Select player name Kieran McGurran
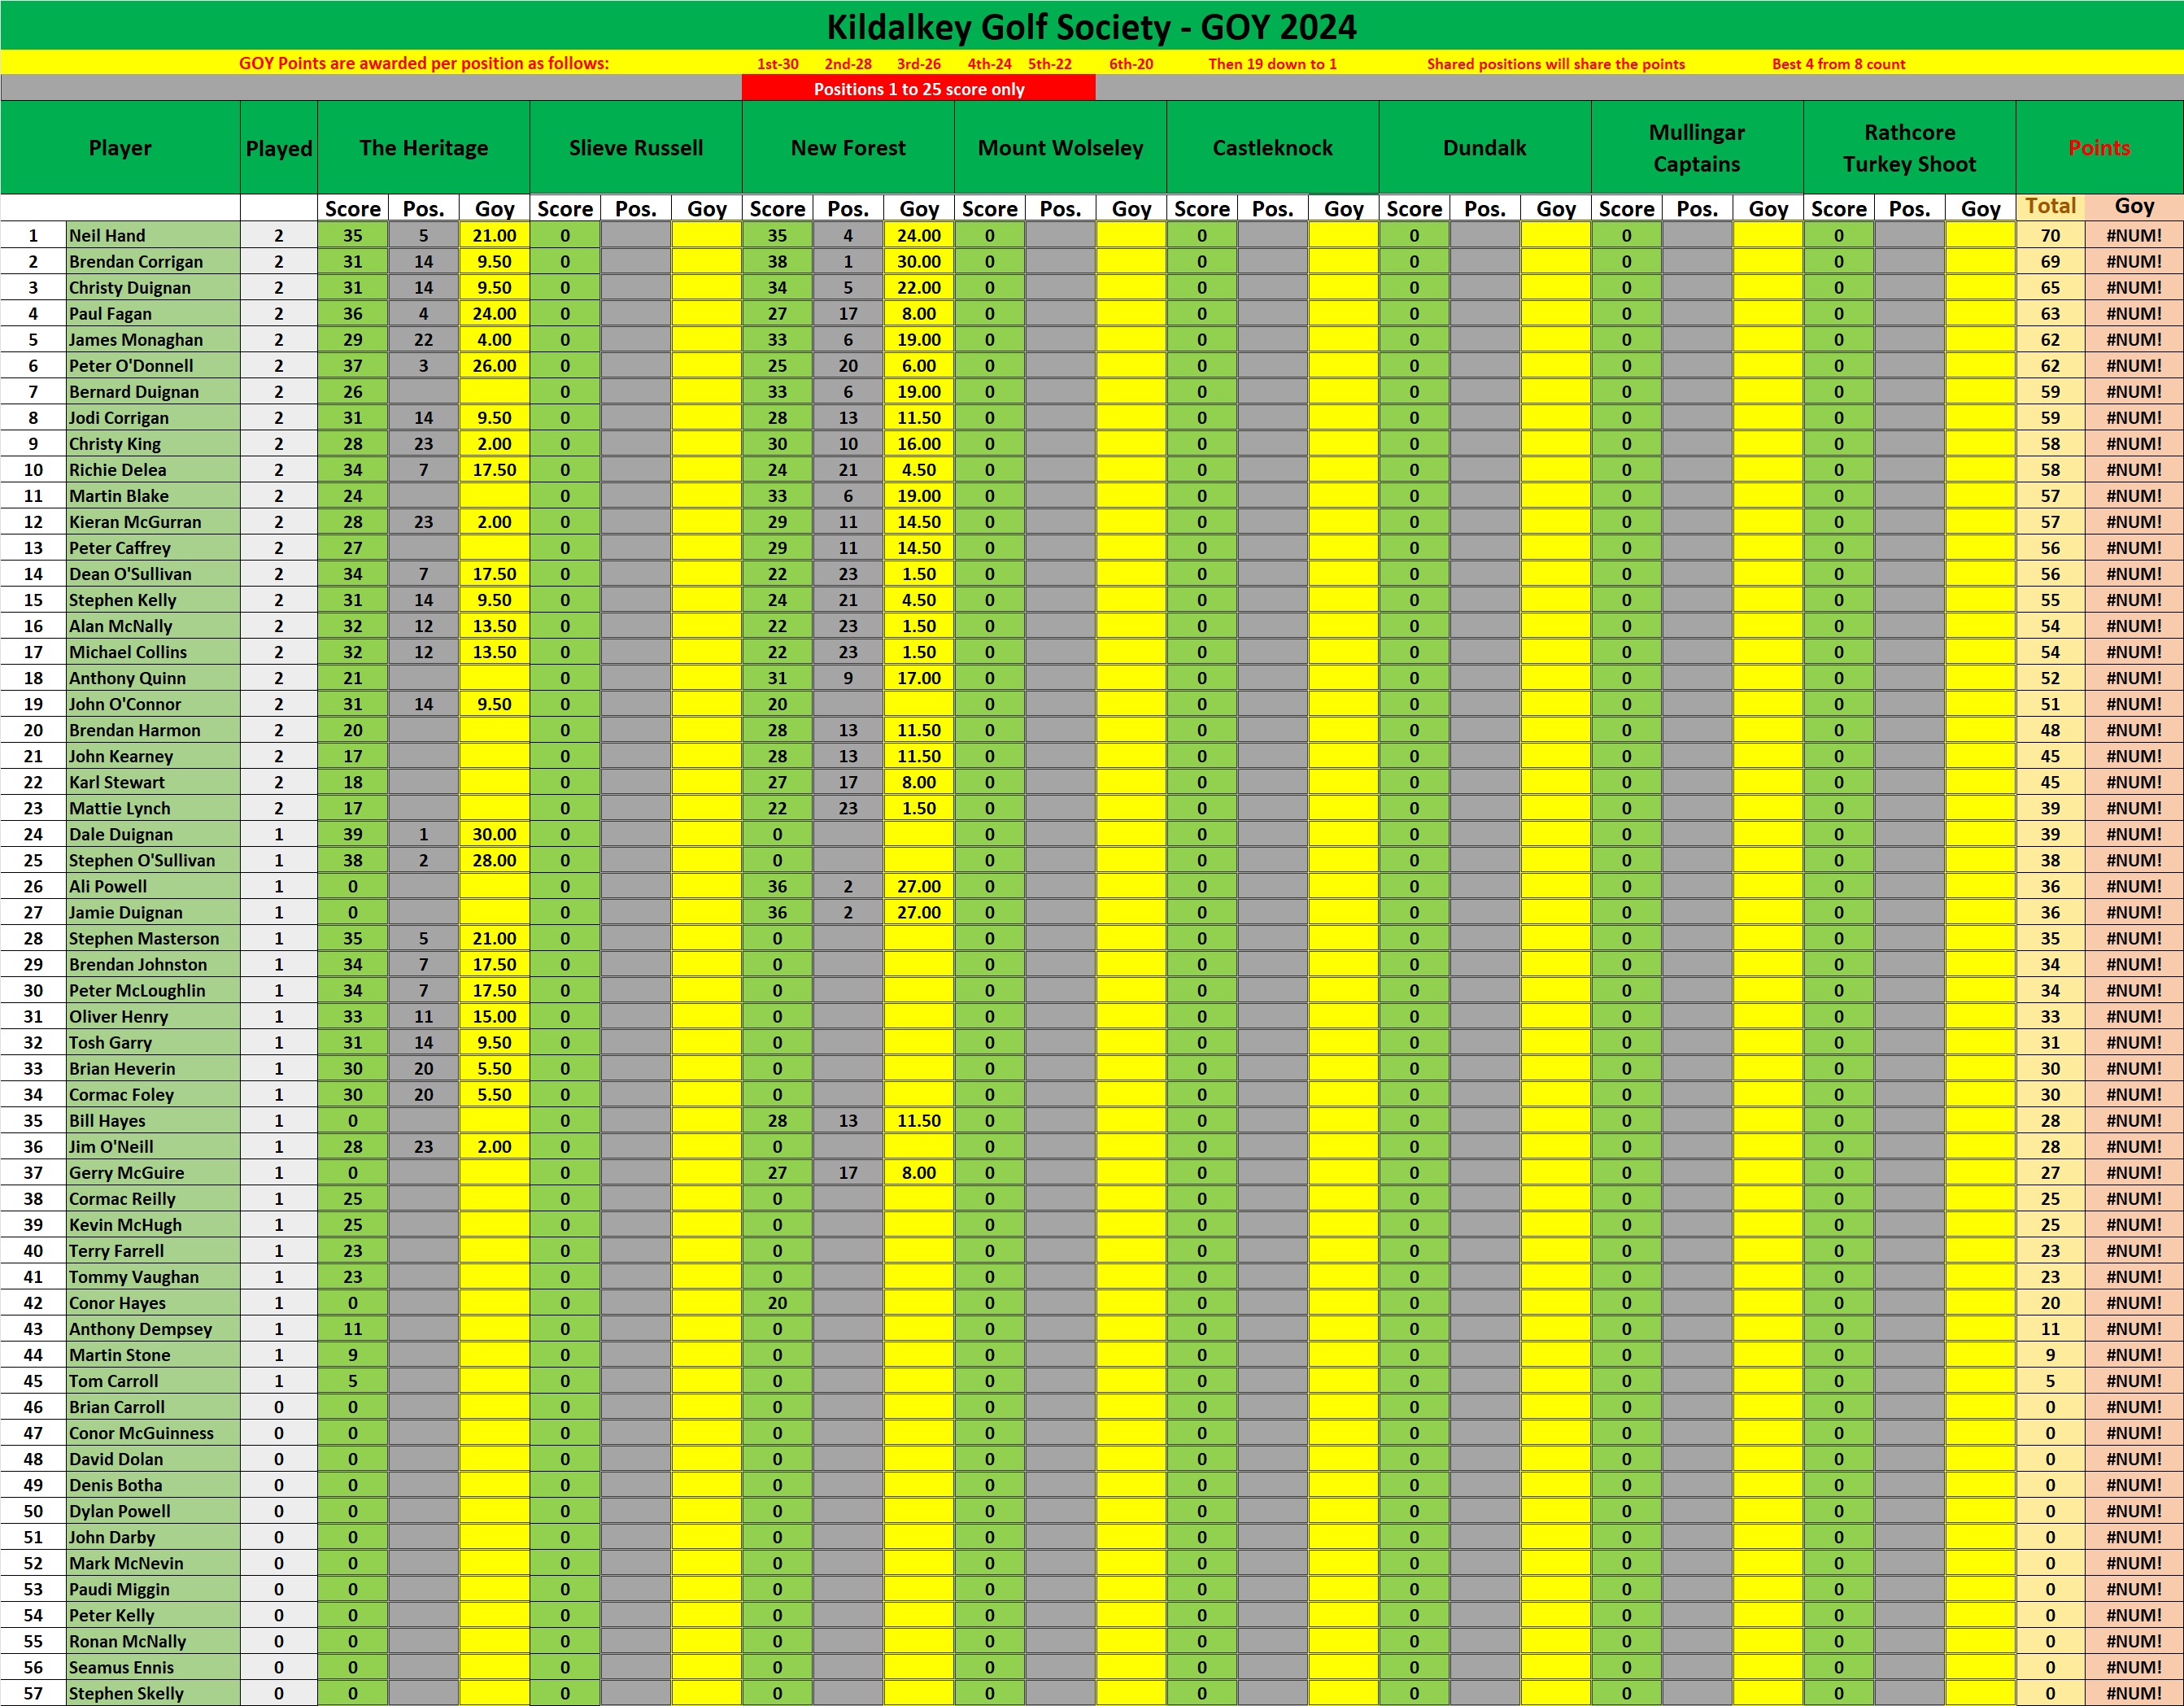This screenshot has height=1706, width=2184. pyautogui.click(x=153, y=521)
